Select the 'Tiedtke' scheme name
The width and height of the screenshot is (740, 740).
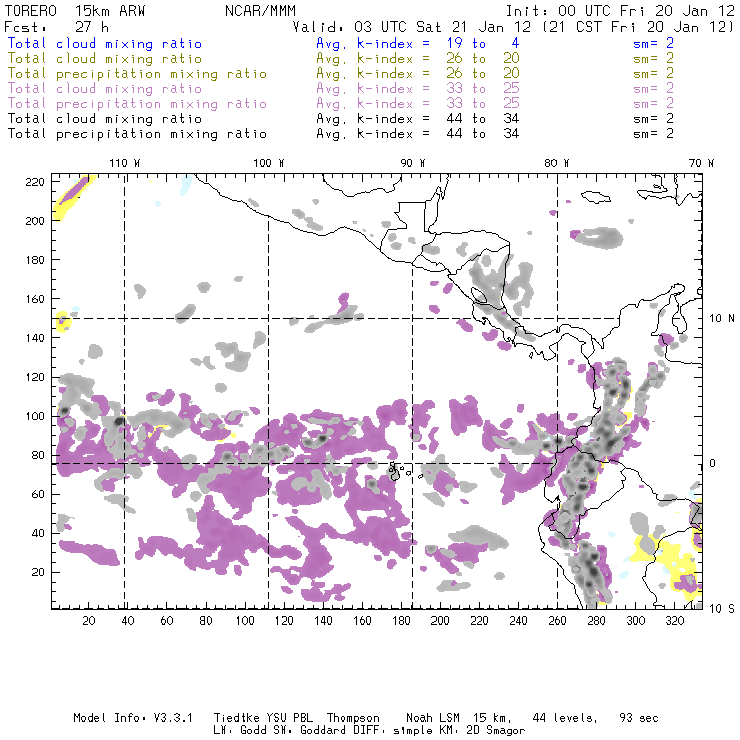point(236,718)
